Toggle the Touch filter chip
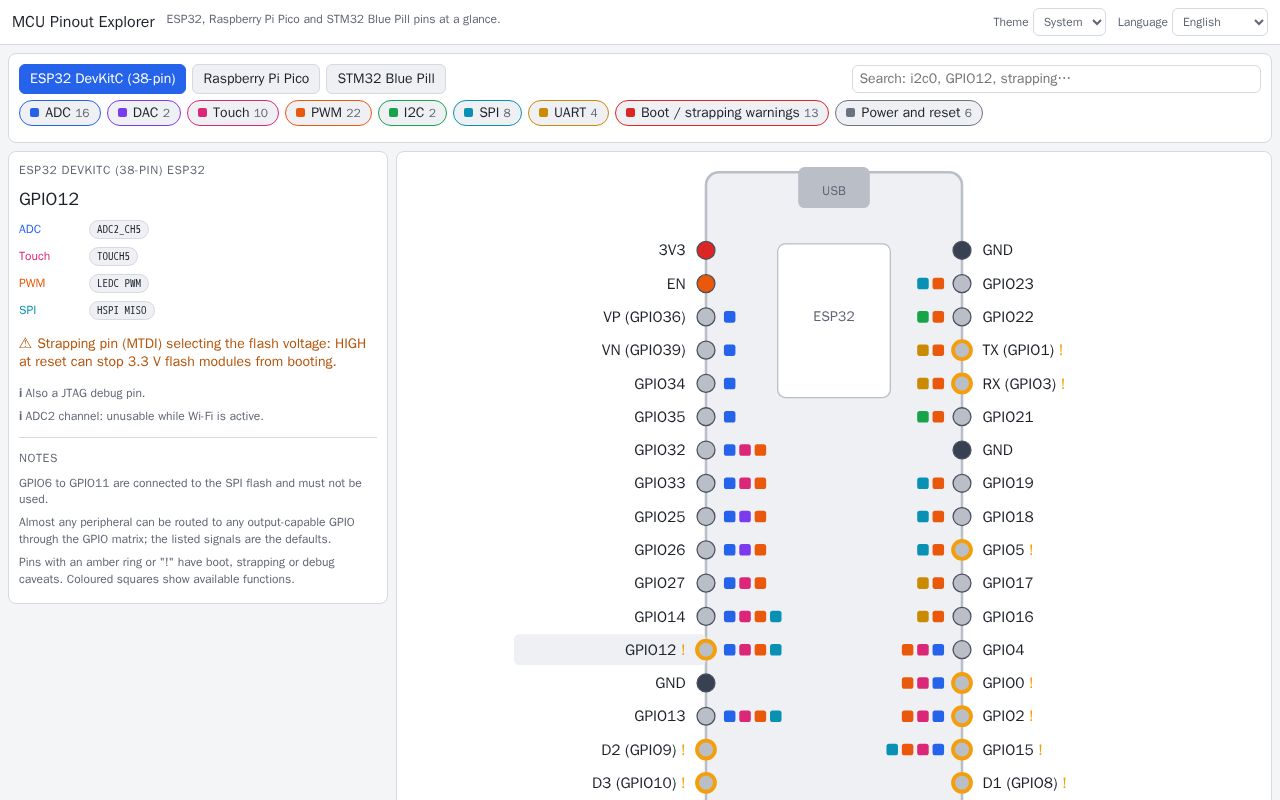 coord(233,113)
